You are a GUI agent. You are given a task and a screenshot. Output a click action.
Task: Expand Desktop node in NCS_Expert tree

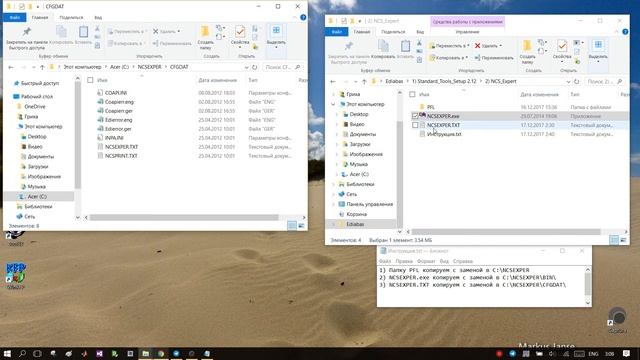click(x=337, y=115)
